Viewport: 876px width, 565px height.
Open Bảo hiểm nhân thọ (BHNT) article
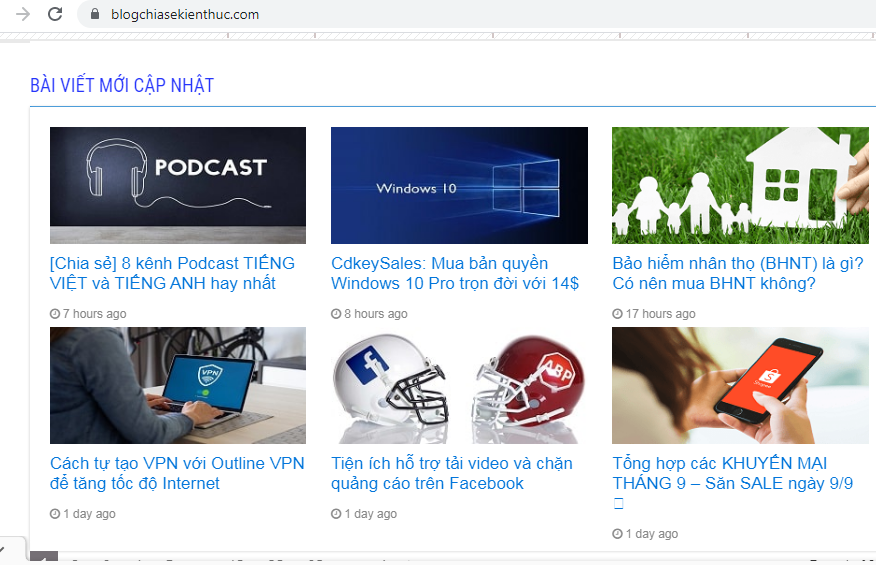737,273
